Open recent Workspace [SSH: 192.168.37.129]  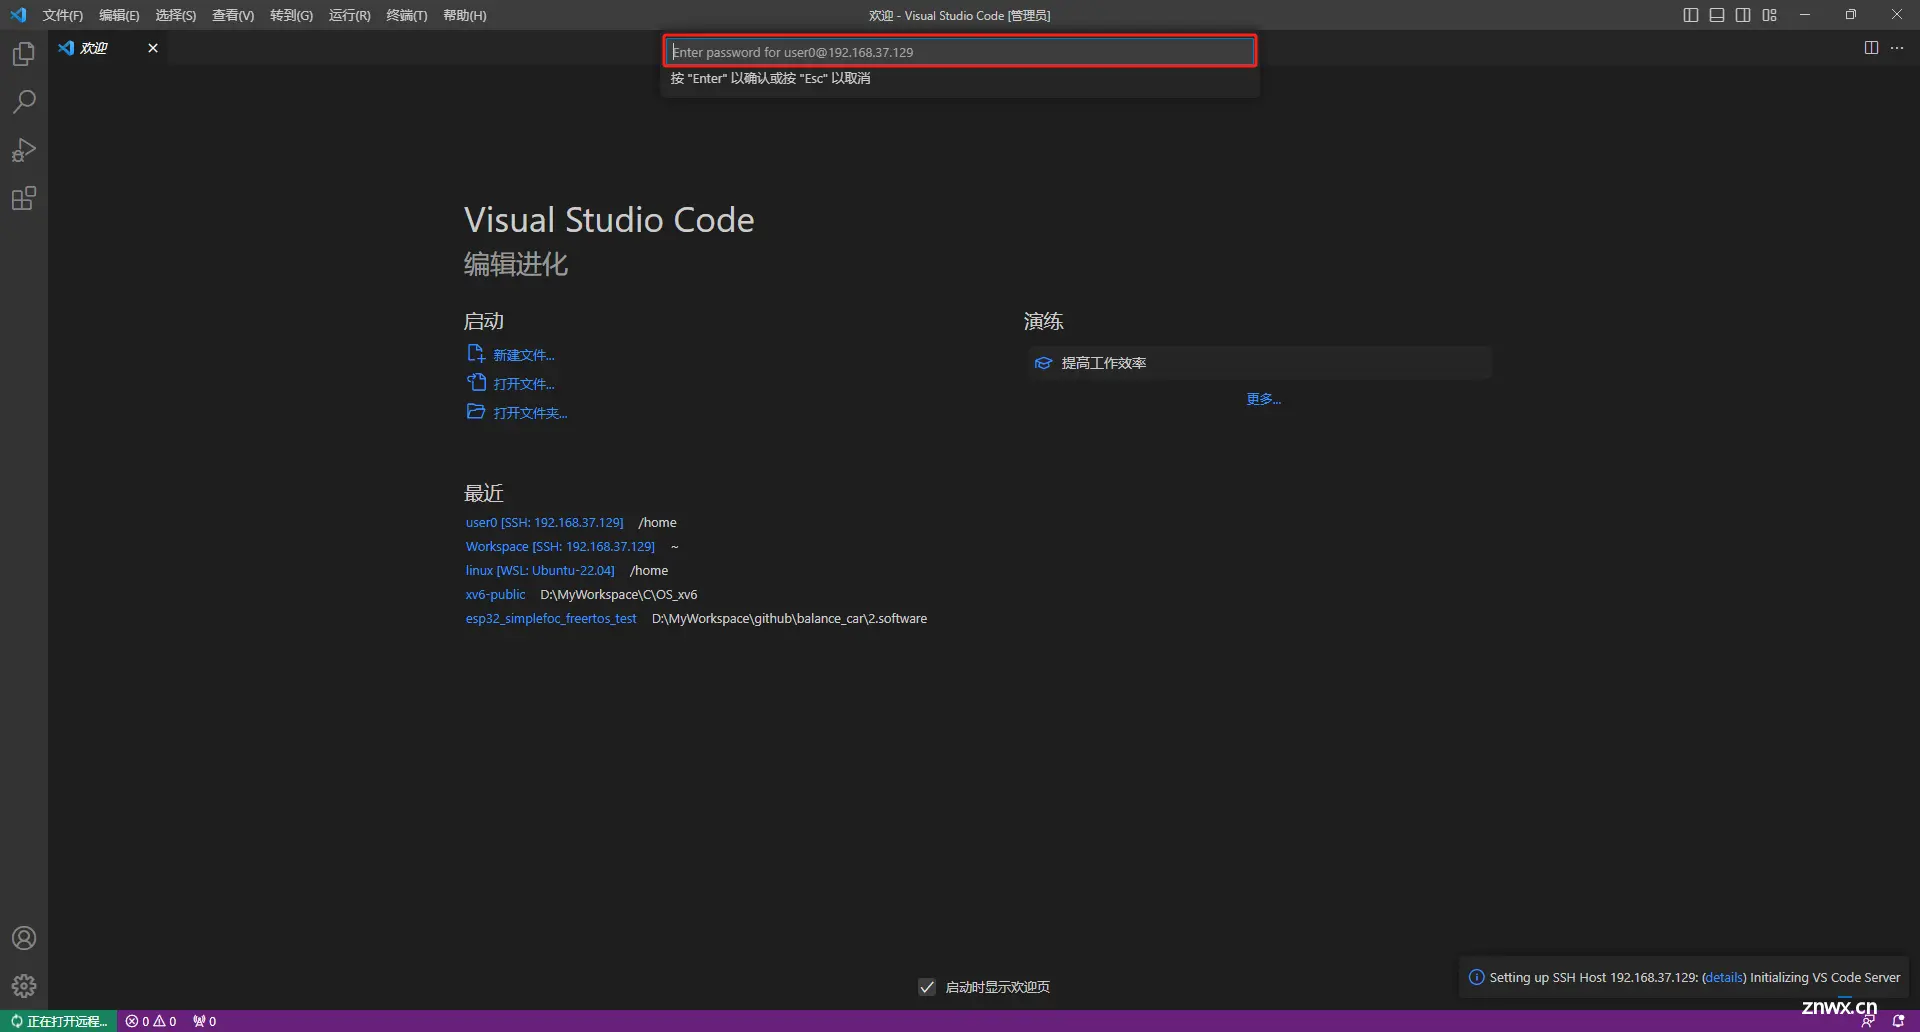(560, 546)
